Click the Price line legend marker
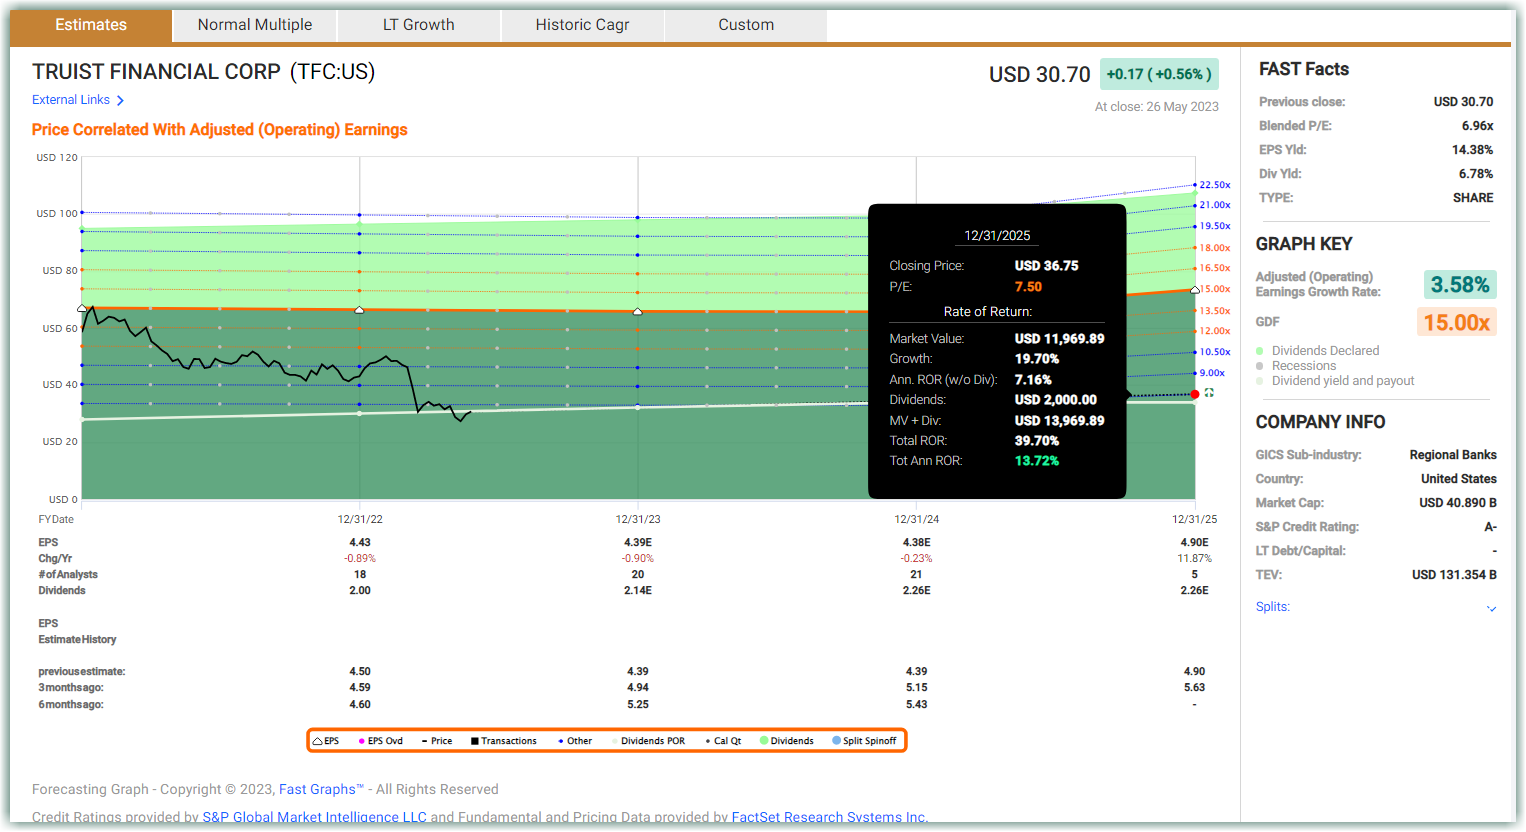Viewport: 1526px width, 832px height. pos(424,741)
